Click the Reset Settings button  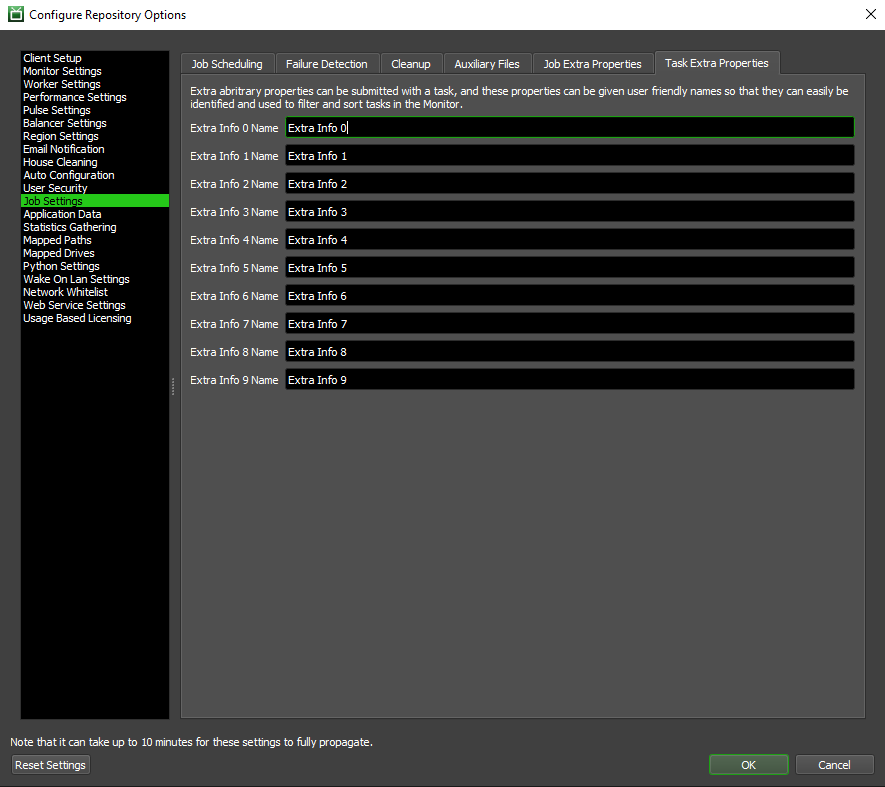(x=50, y=765)
